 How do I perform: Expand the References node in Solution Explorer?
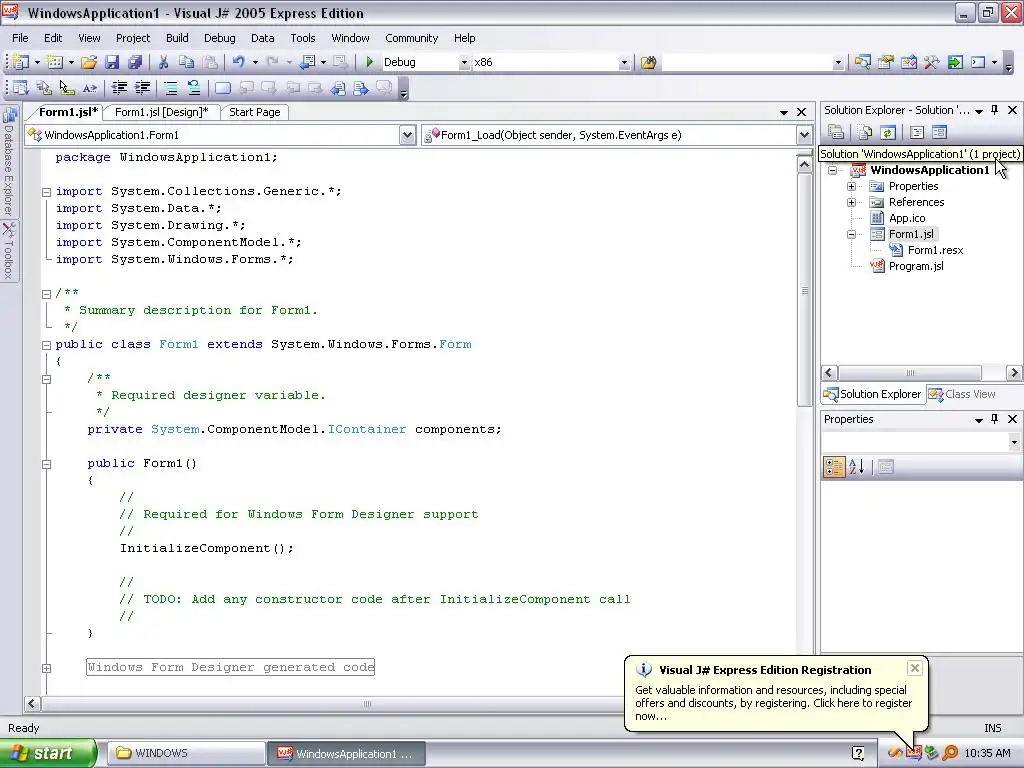pos(852,202)
